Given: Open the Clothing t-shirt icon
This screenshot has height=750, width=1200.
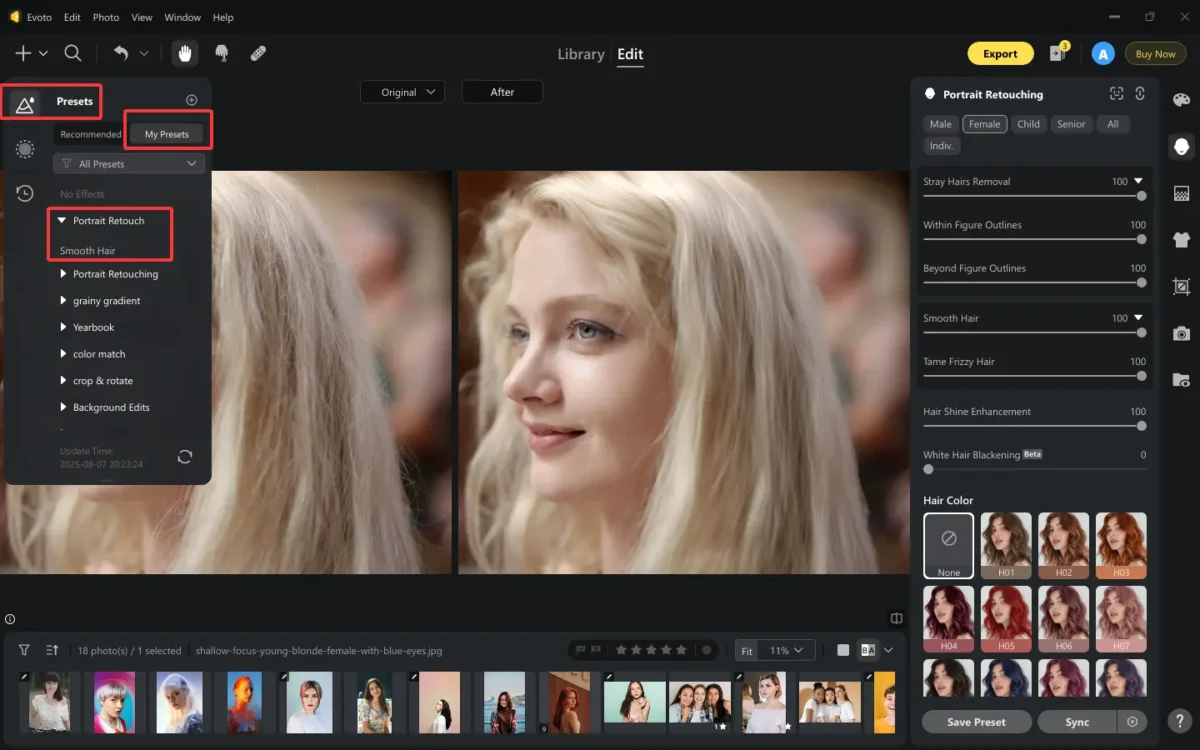Looking at the screenshot, I should pos(1181,240).
